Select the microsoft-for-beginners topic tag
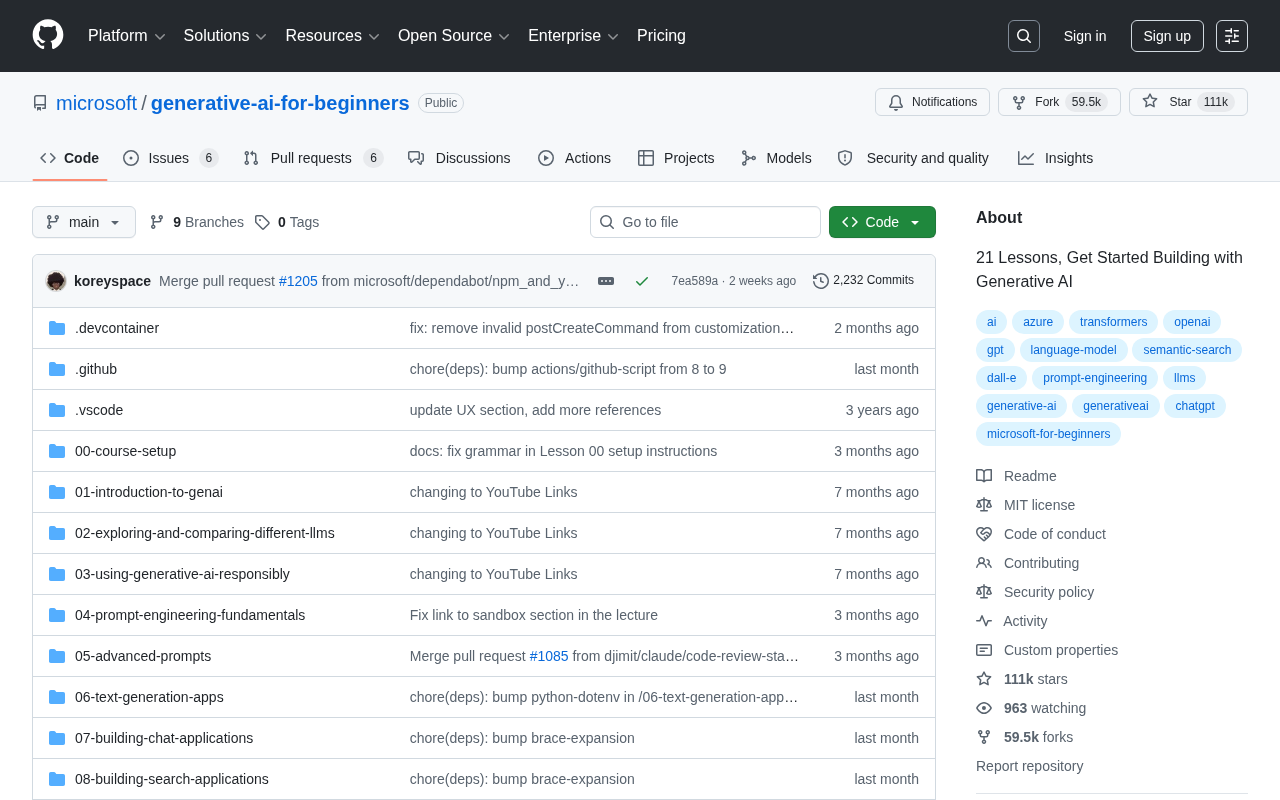The width and height of the screenshot is (1280, 800). click(1048, 434)
